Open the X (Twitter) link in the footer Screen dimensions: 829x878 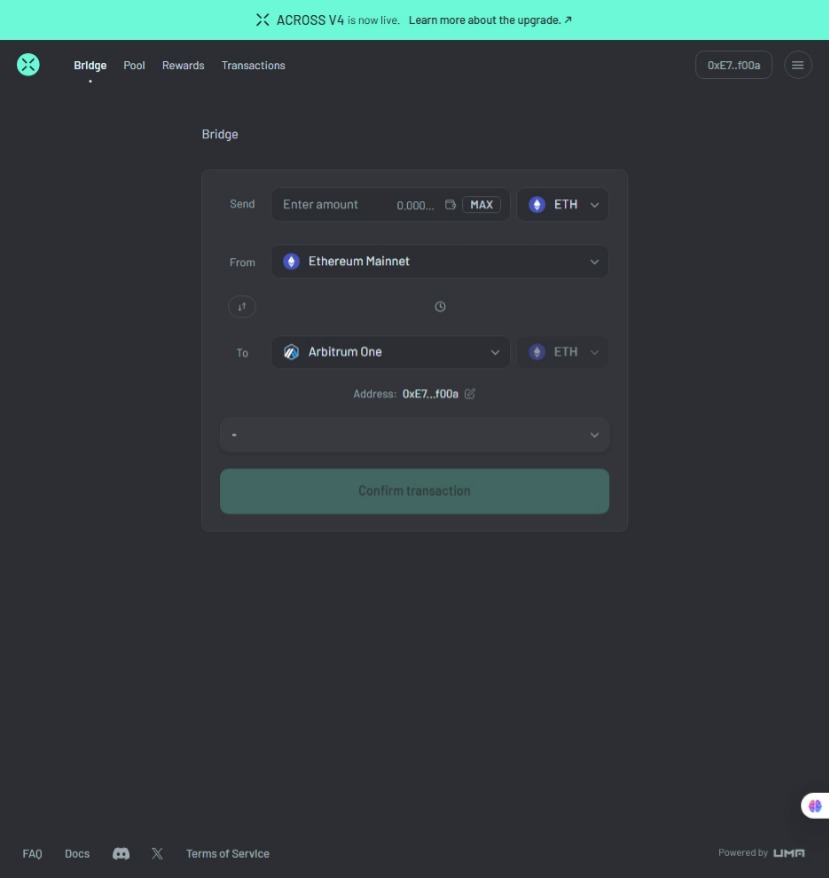[x=157, y=853]
